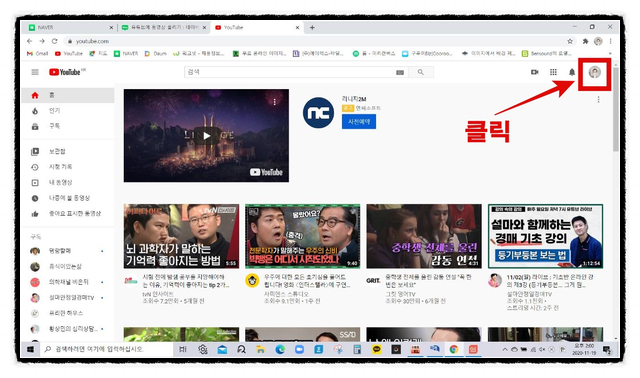Image resolution: width=640 pixels, height=378 pixels.
Task: Open the Daum bookmark
Action: tap(156, 53)
